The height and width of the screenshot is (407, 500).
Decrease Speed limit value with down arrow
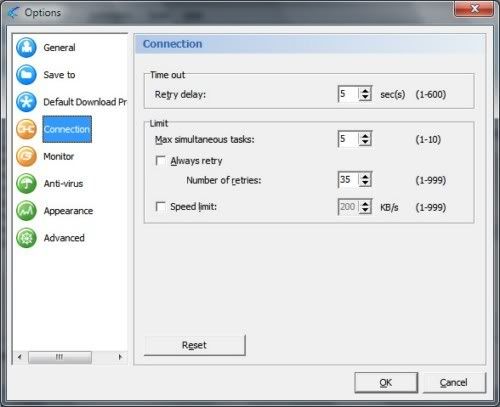click(x=365, y=210)
